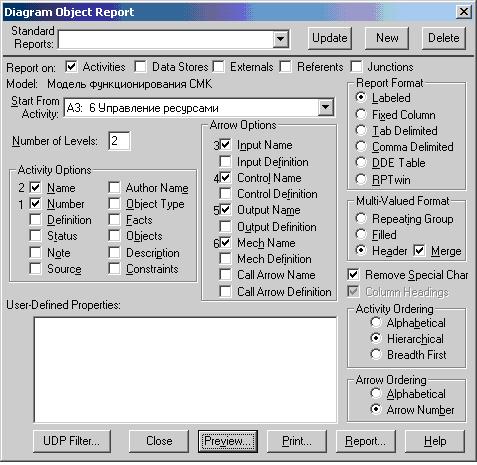The height and width of the screenshot is (465, 477).
Task: Check the Input Definition option
Action: point(225,162)
